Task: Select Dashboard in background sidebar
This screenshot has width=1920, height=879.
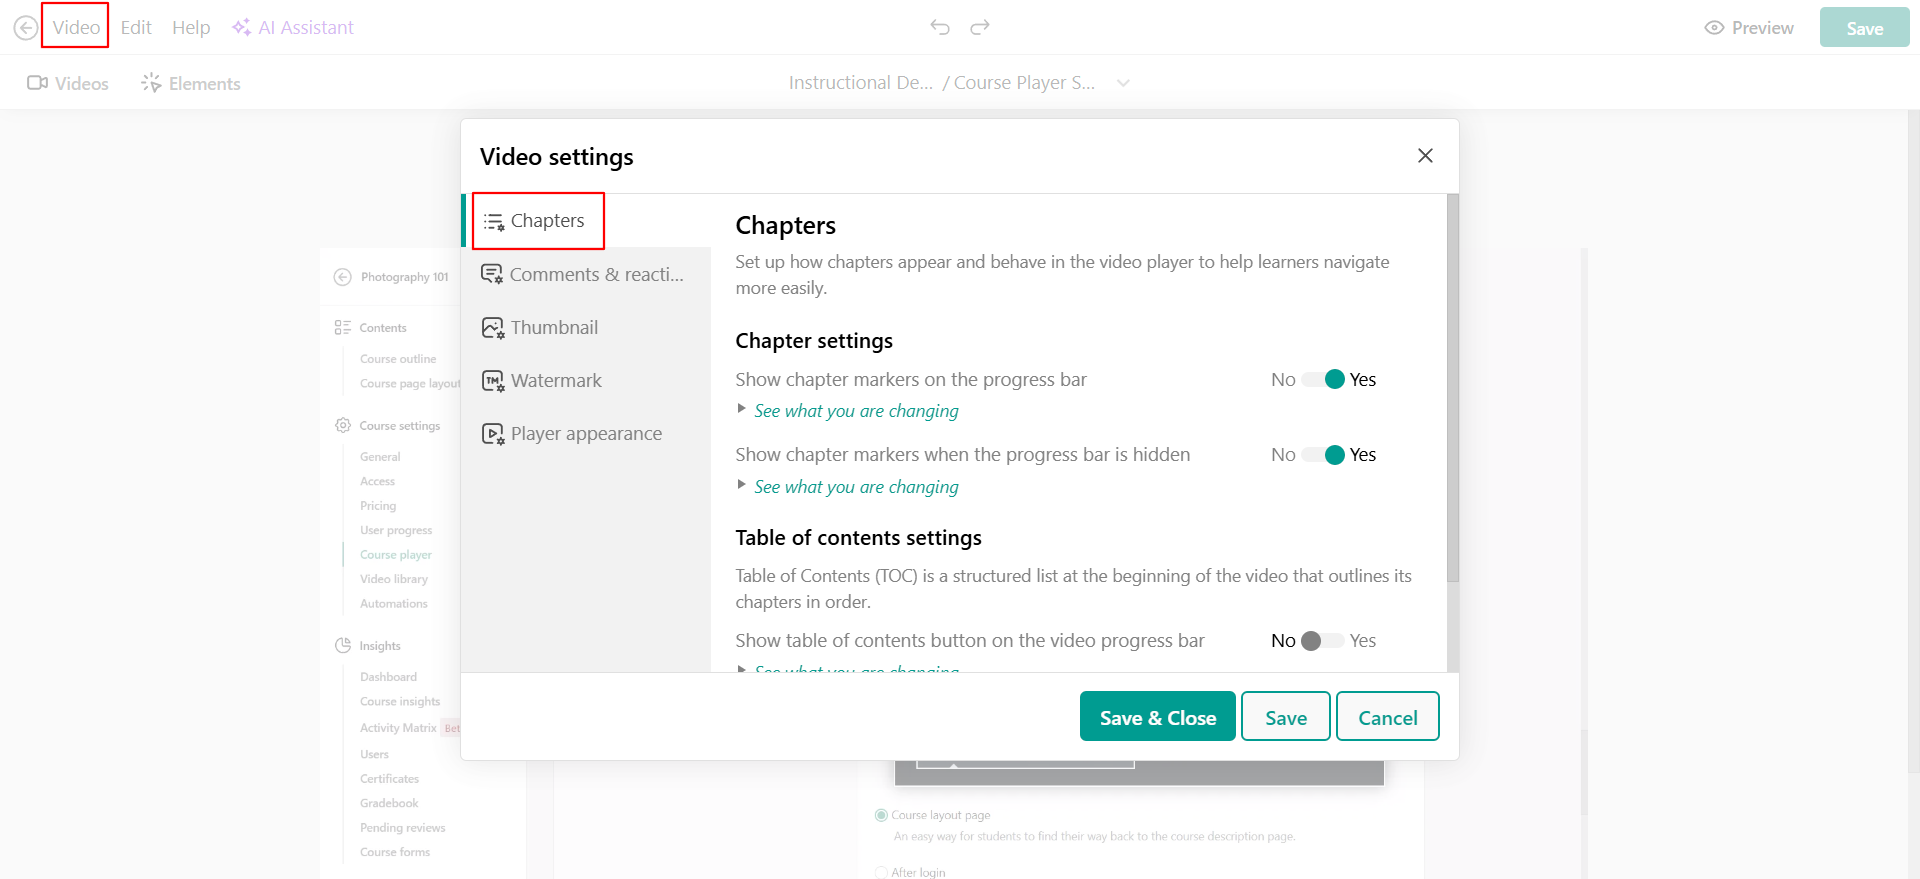Action: pyautogui.click(x=388, y=677)
